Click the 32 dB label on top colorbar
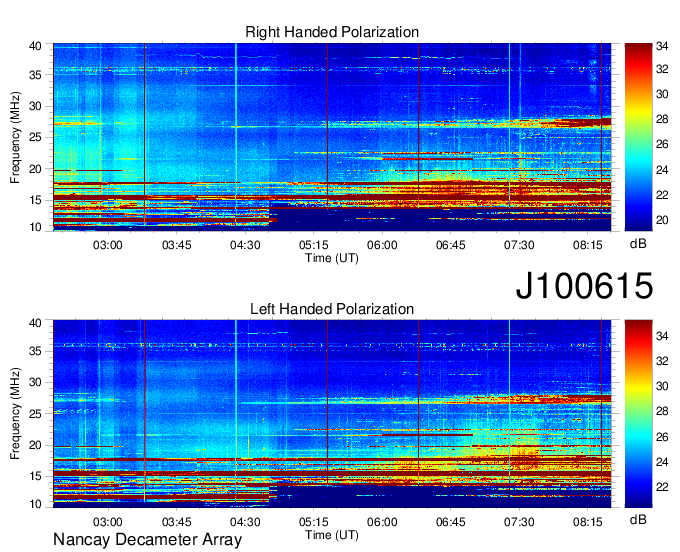Image resolution: width=680 pixels, height=552 pixels. tap(662, 69)
